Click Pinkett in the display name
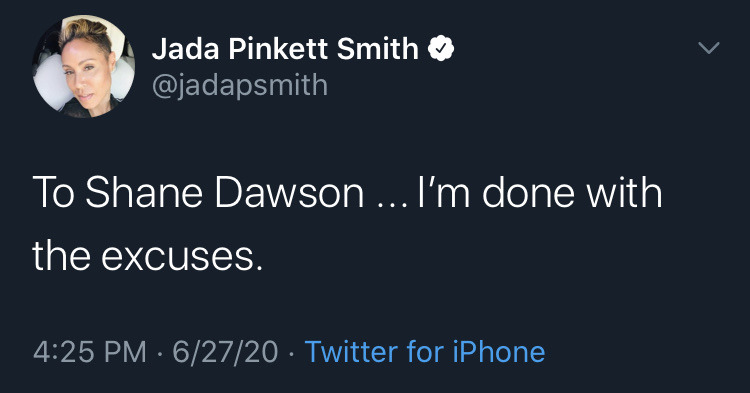750x393 pixels. [278, 49]
